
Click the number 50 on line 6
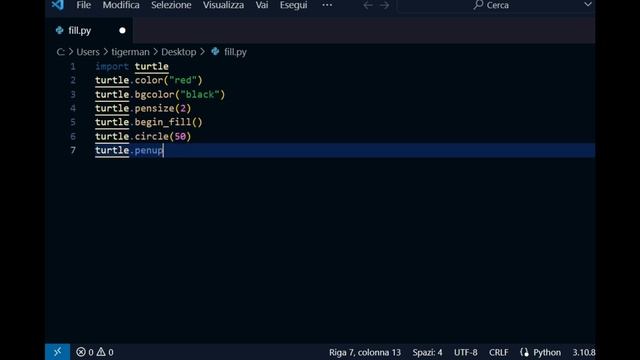pos(180,136)
